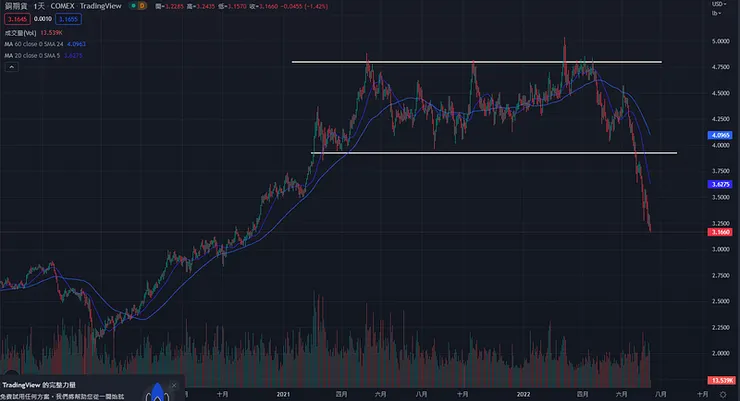
Task: Click the 5.0000 price scale label
Action: pyautogui.click(x=720, y=42)
